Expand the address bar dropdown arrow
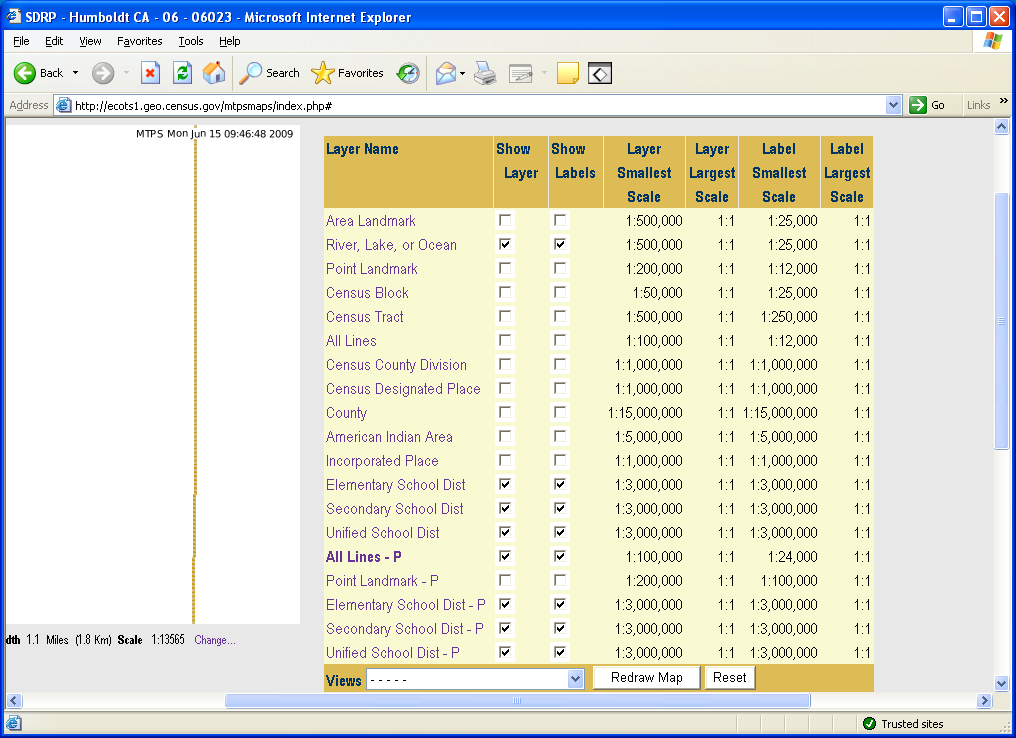Viewport: 1016px width, 738px height. (894, 105)
